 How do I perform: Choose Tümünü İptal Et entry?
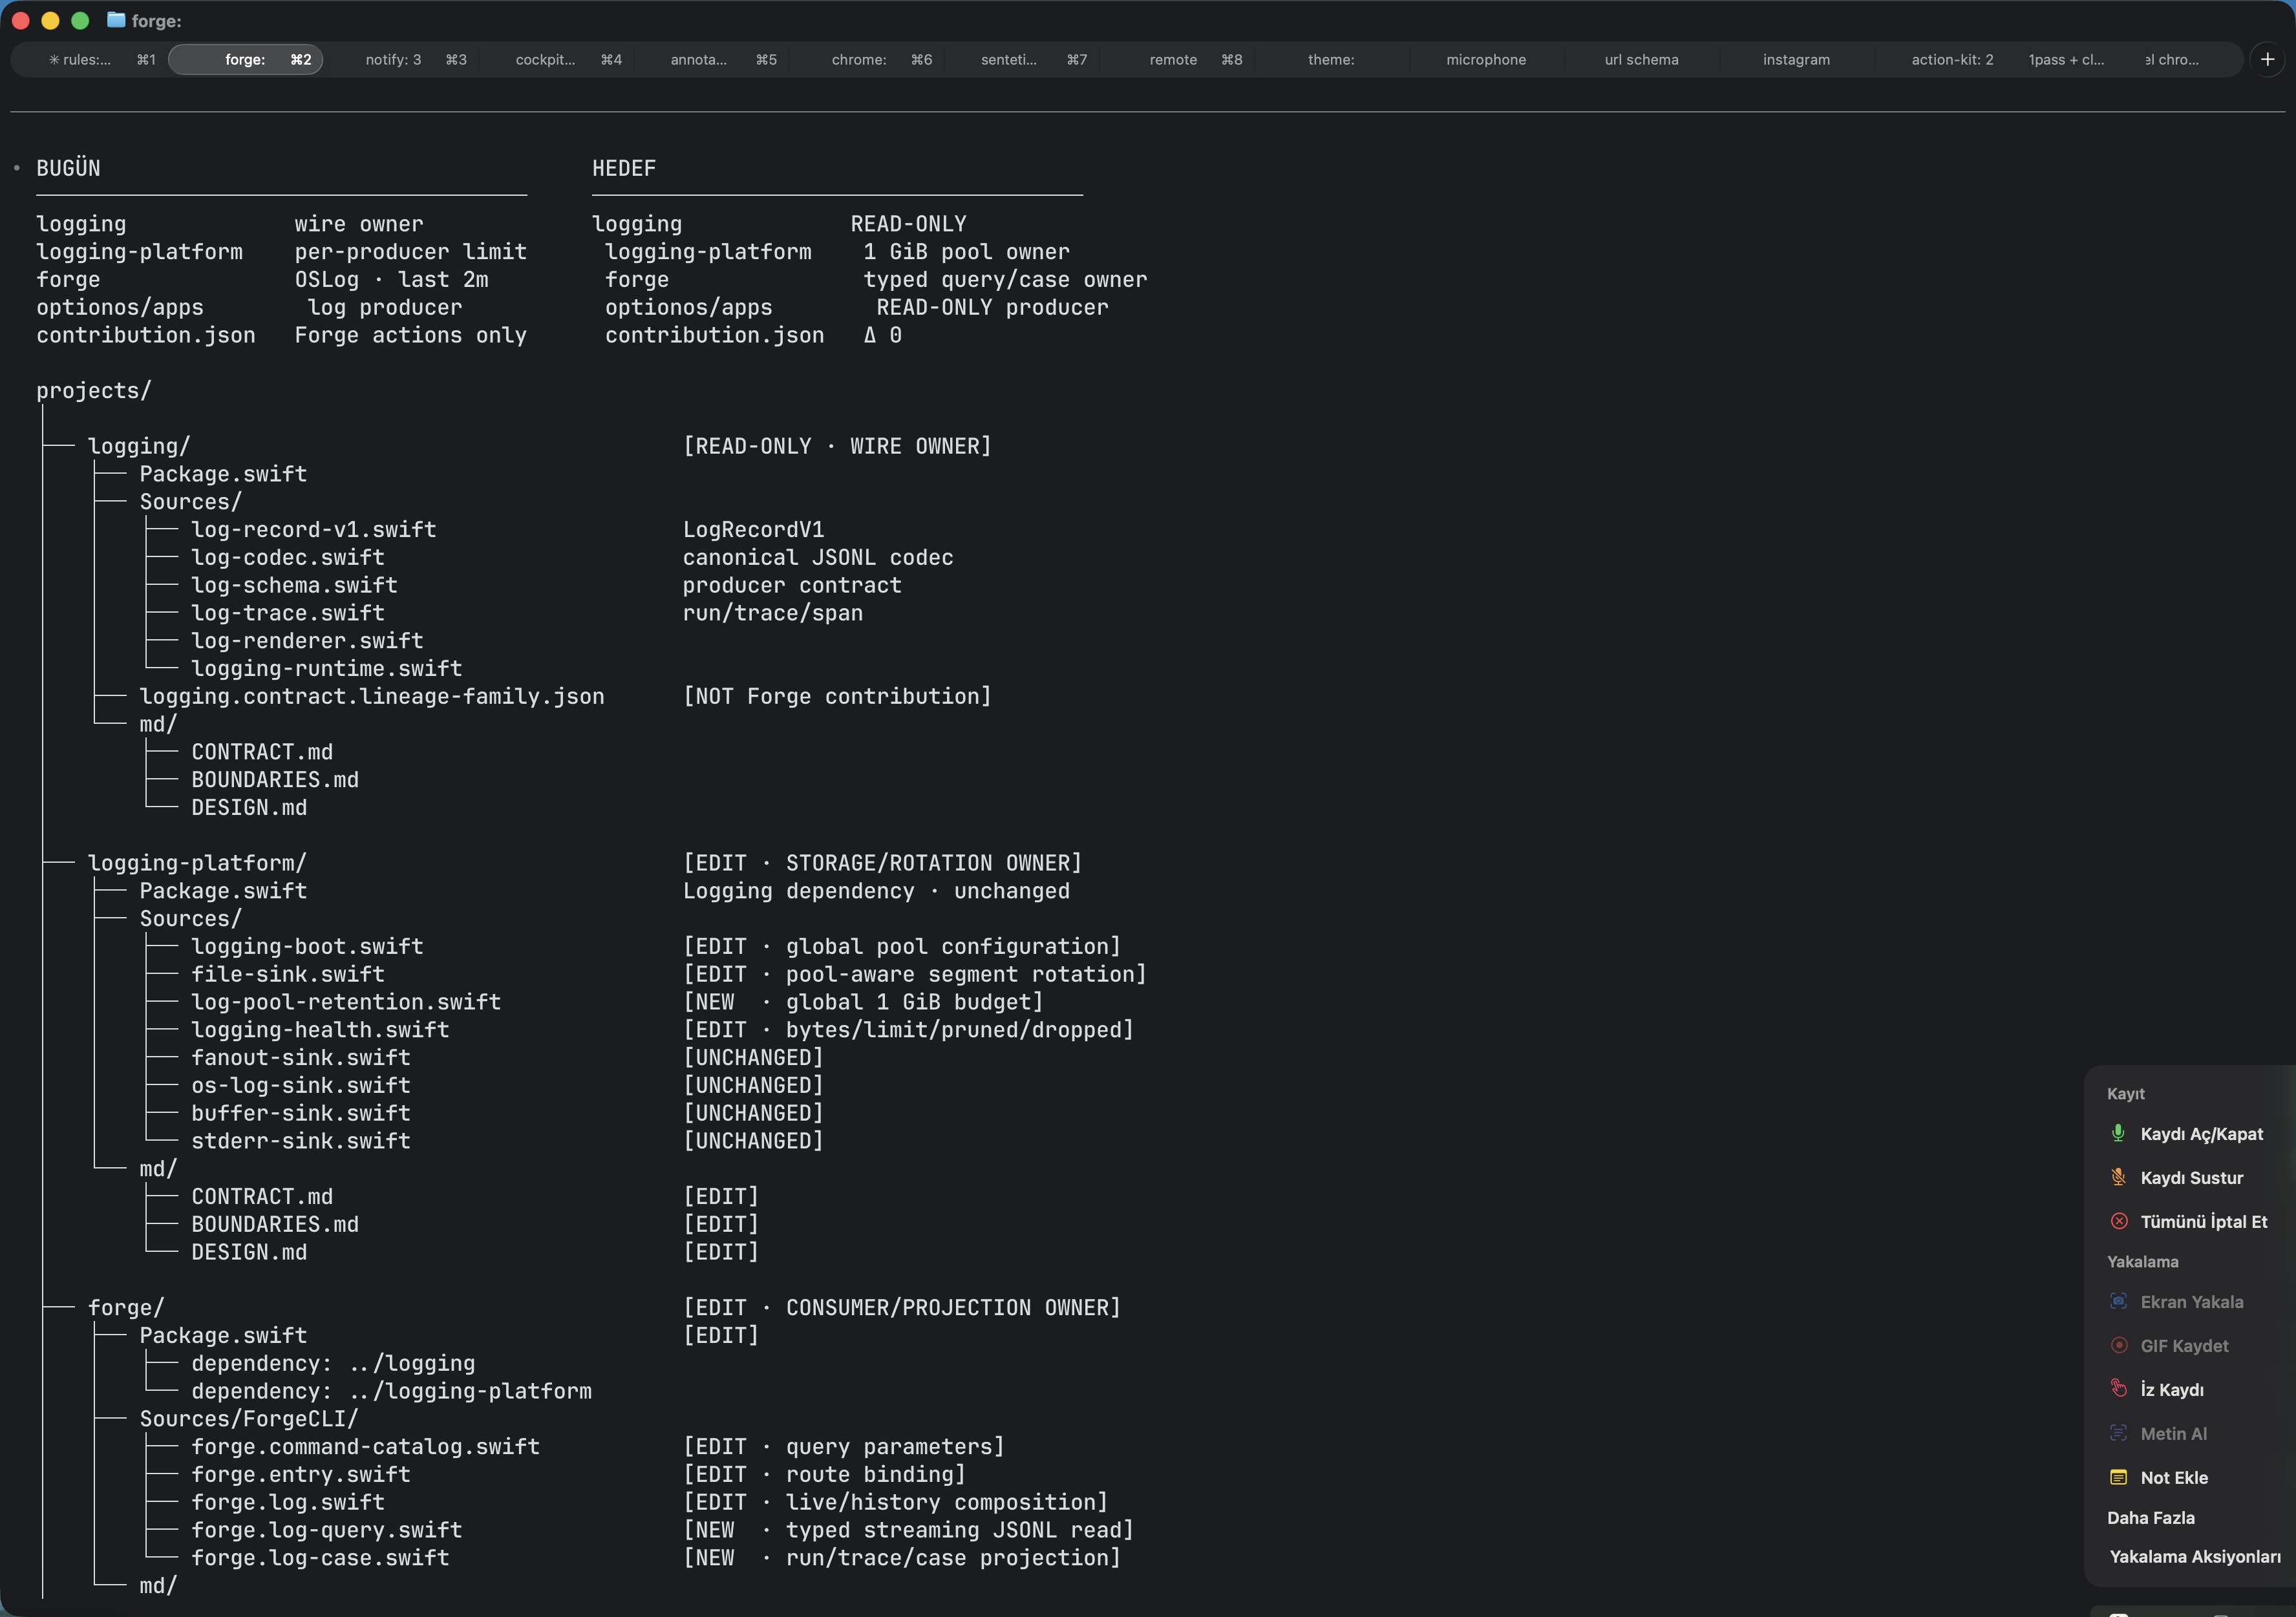[x=2190, y=1221]
